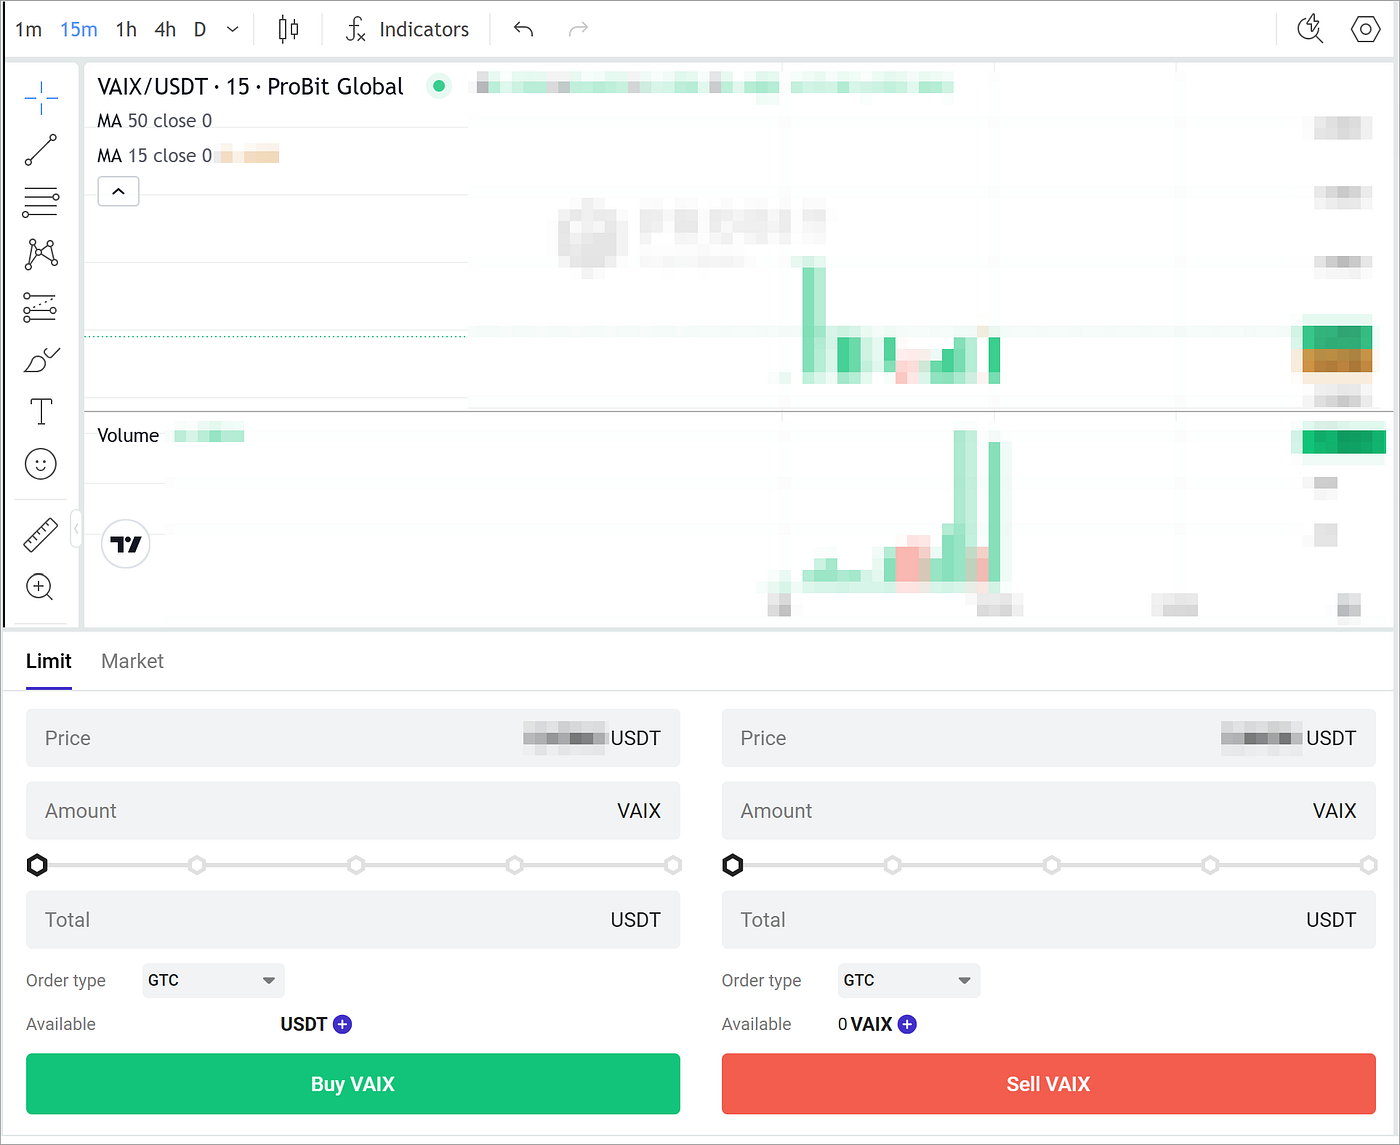Select the Text annotation tool
The height and width of the screenshot is (1145, 1400).
(x=41, y=412)
